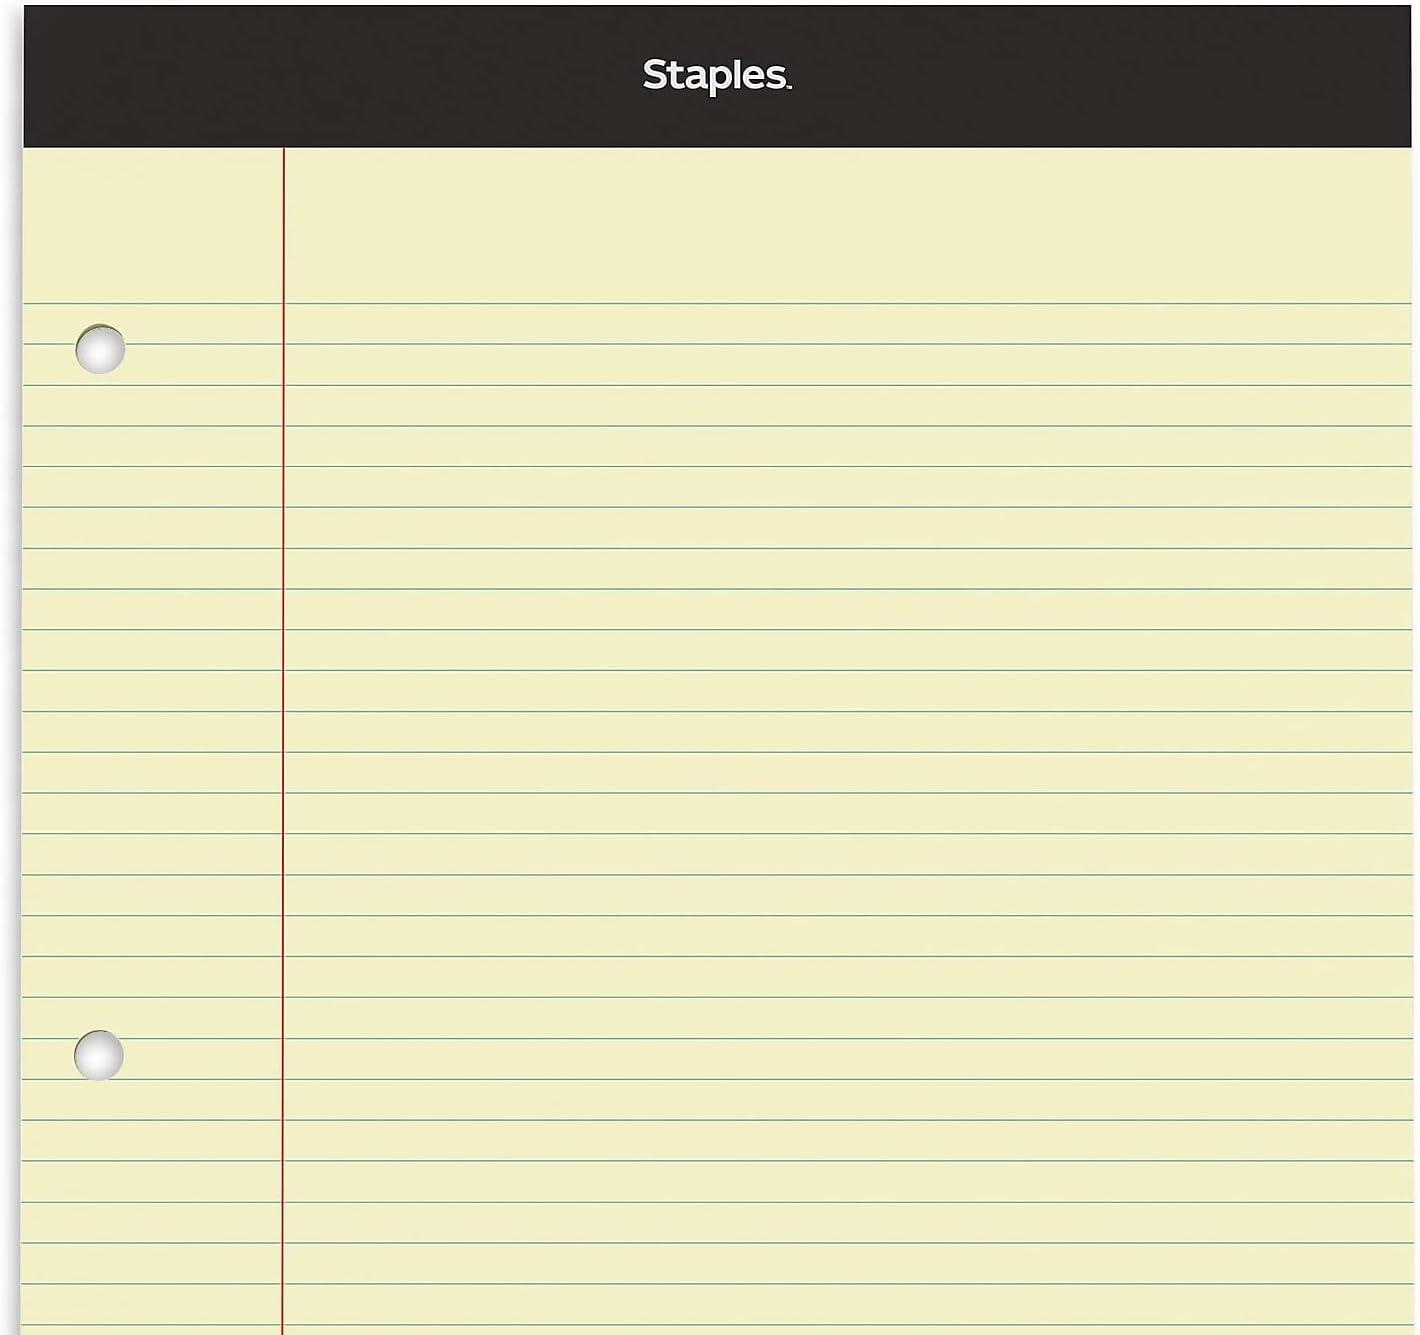Click the blank unruled area above the first line
1420x1335 pixels.
[x=847, y=225]
